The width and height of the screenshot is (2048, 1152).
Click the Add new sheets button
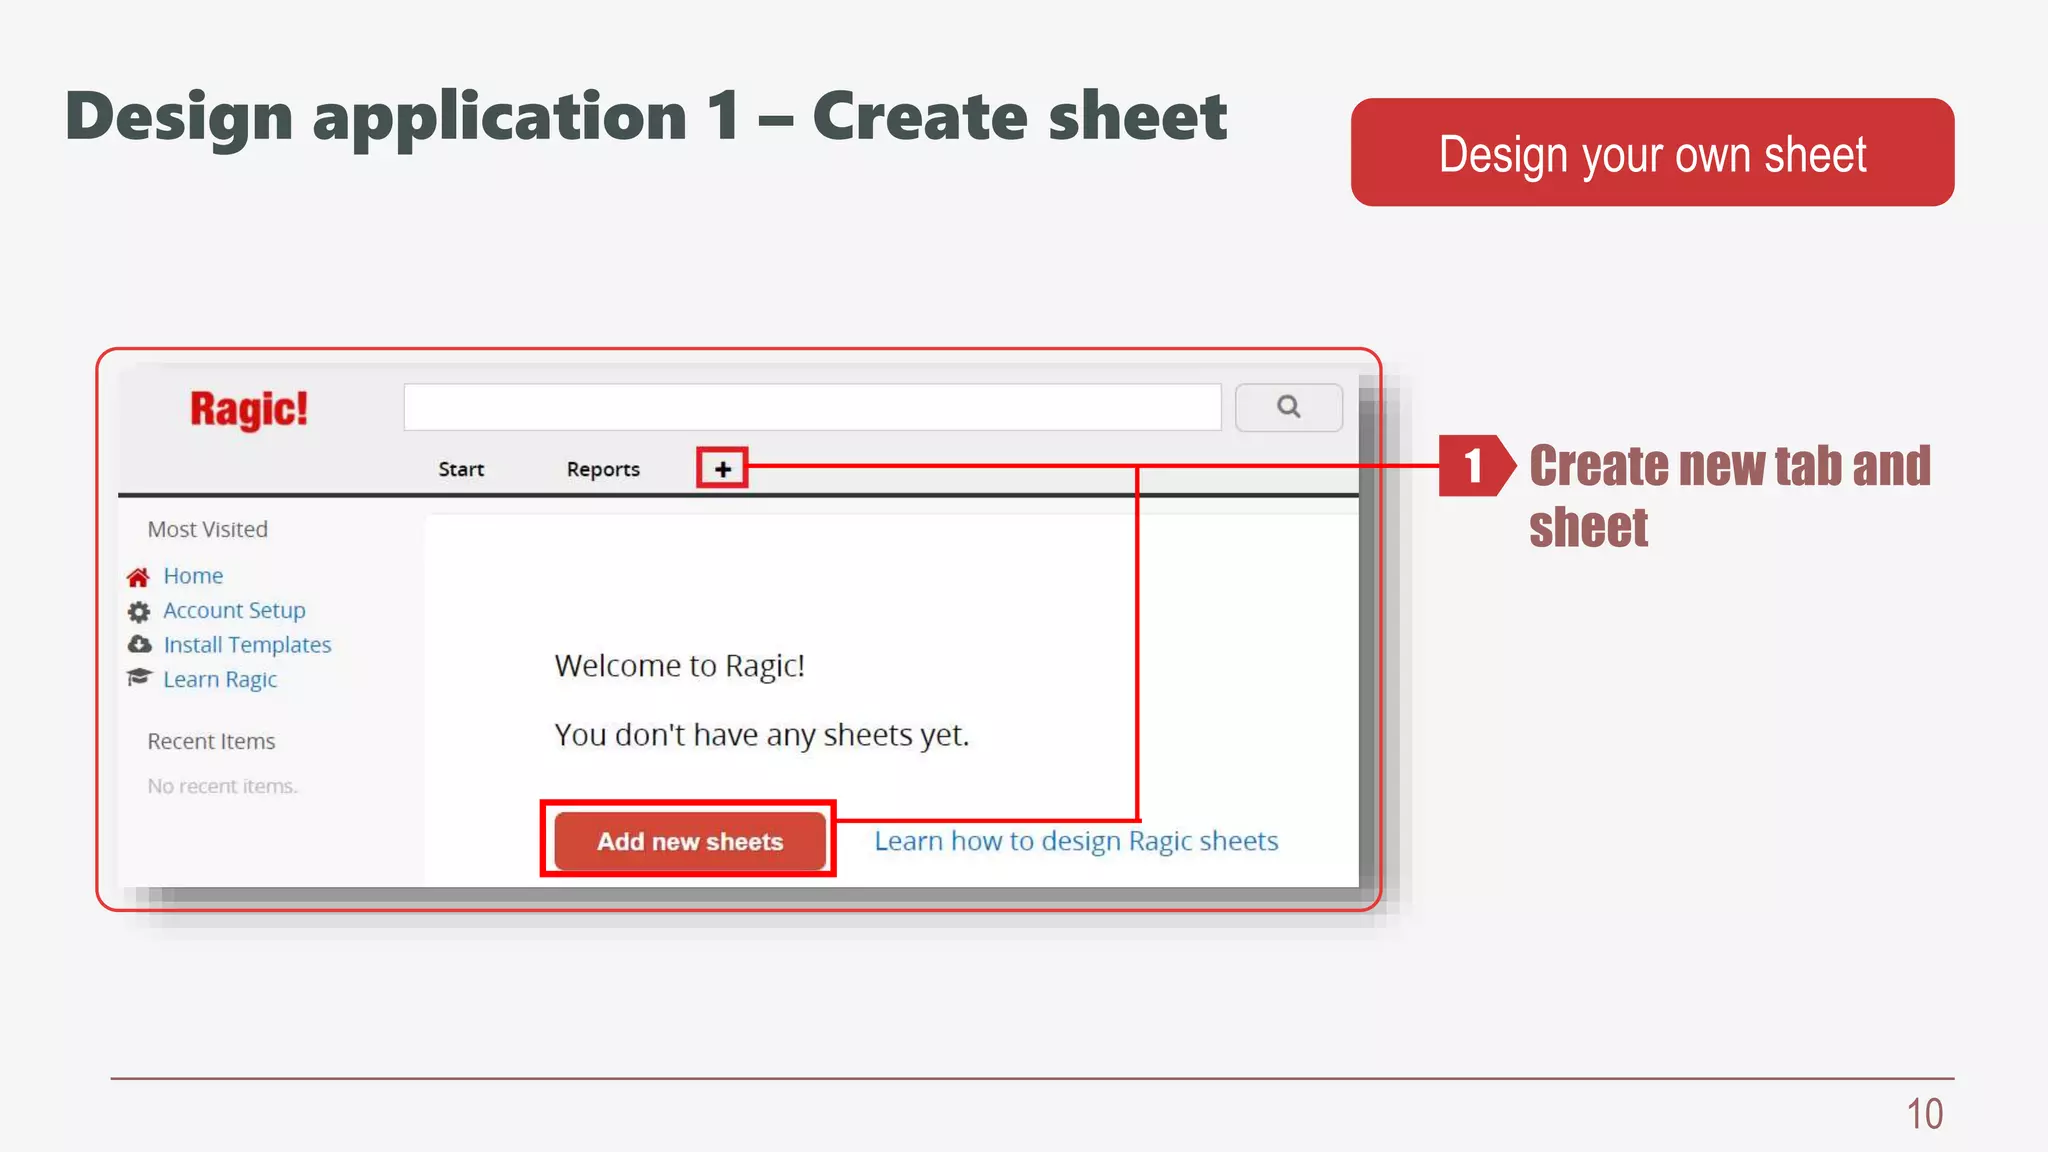(x=690, y=841)
